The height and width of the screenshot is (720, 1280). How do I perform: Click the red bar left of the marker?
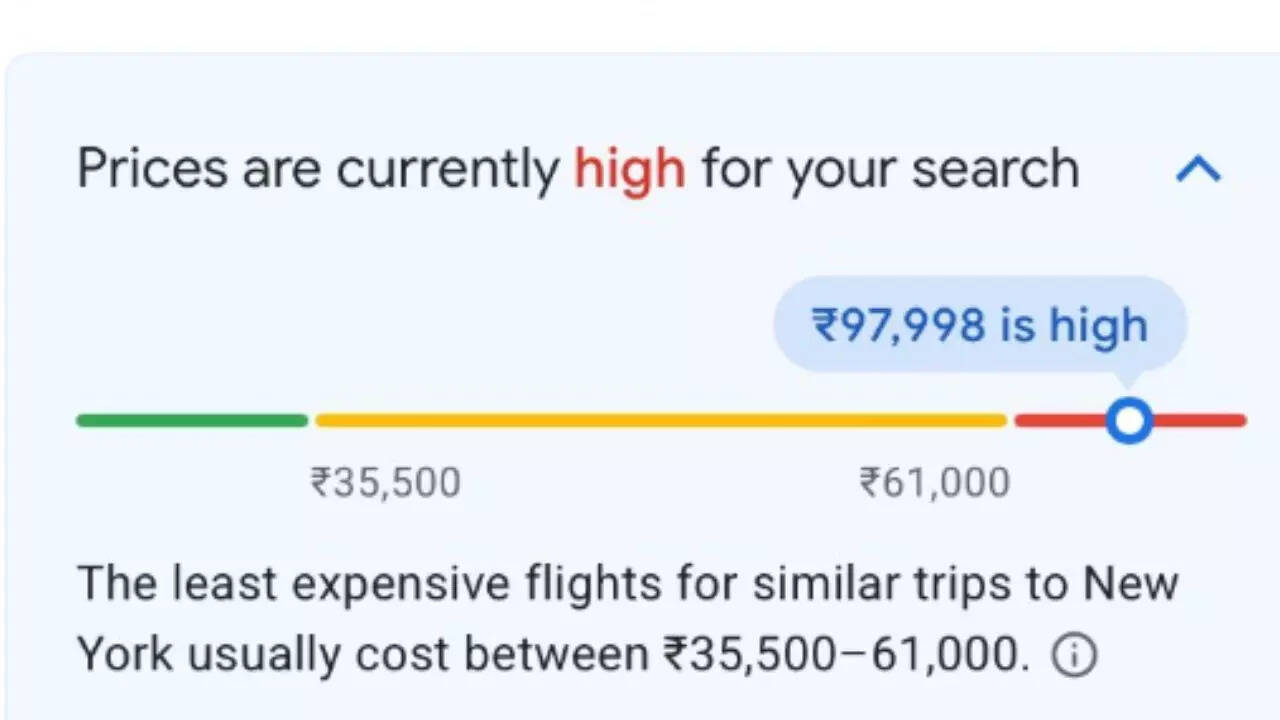[x=1058, y=421]
